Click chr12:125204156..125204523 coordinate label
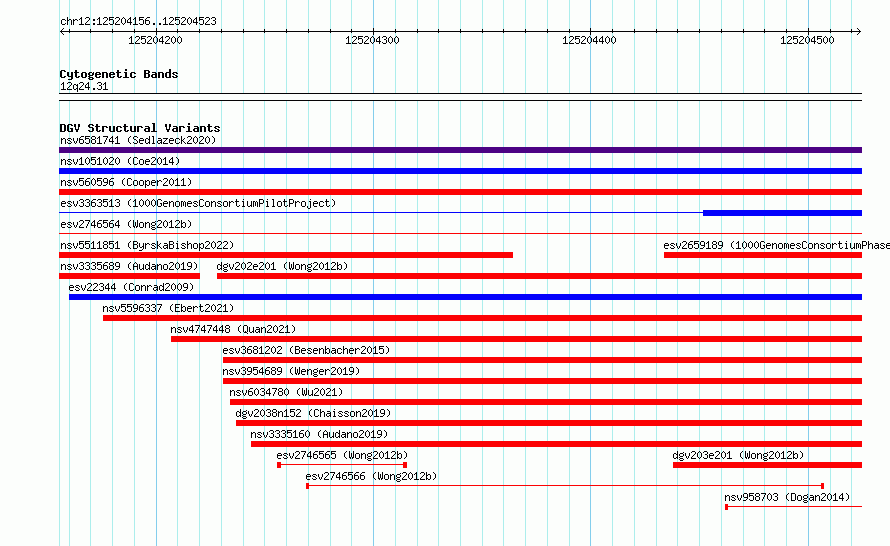 coord(138,21)
